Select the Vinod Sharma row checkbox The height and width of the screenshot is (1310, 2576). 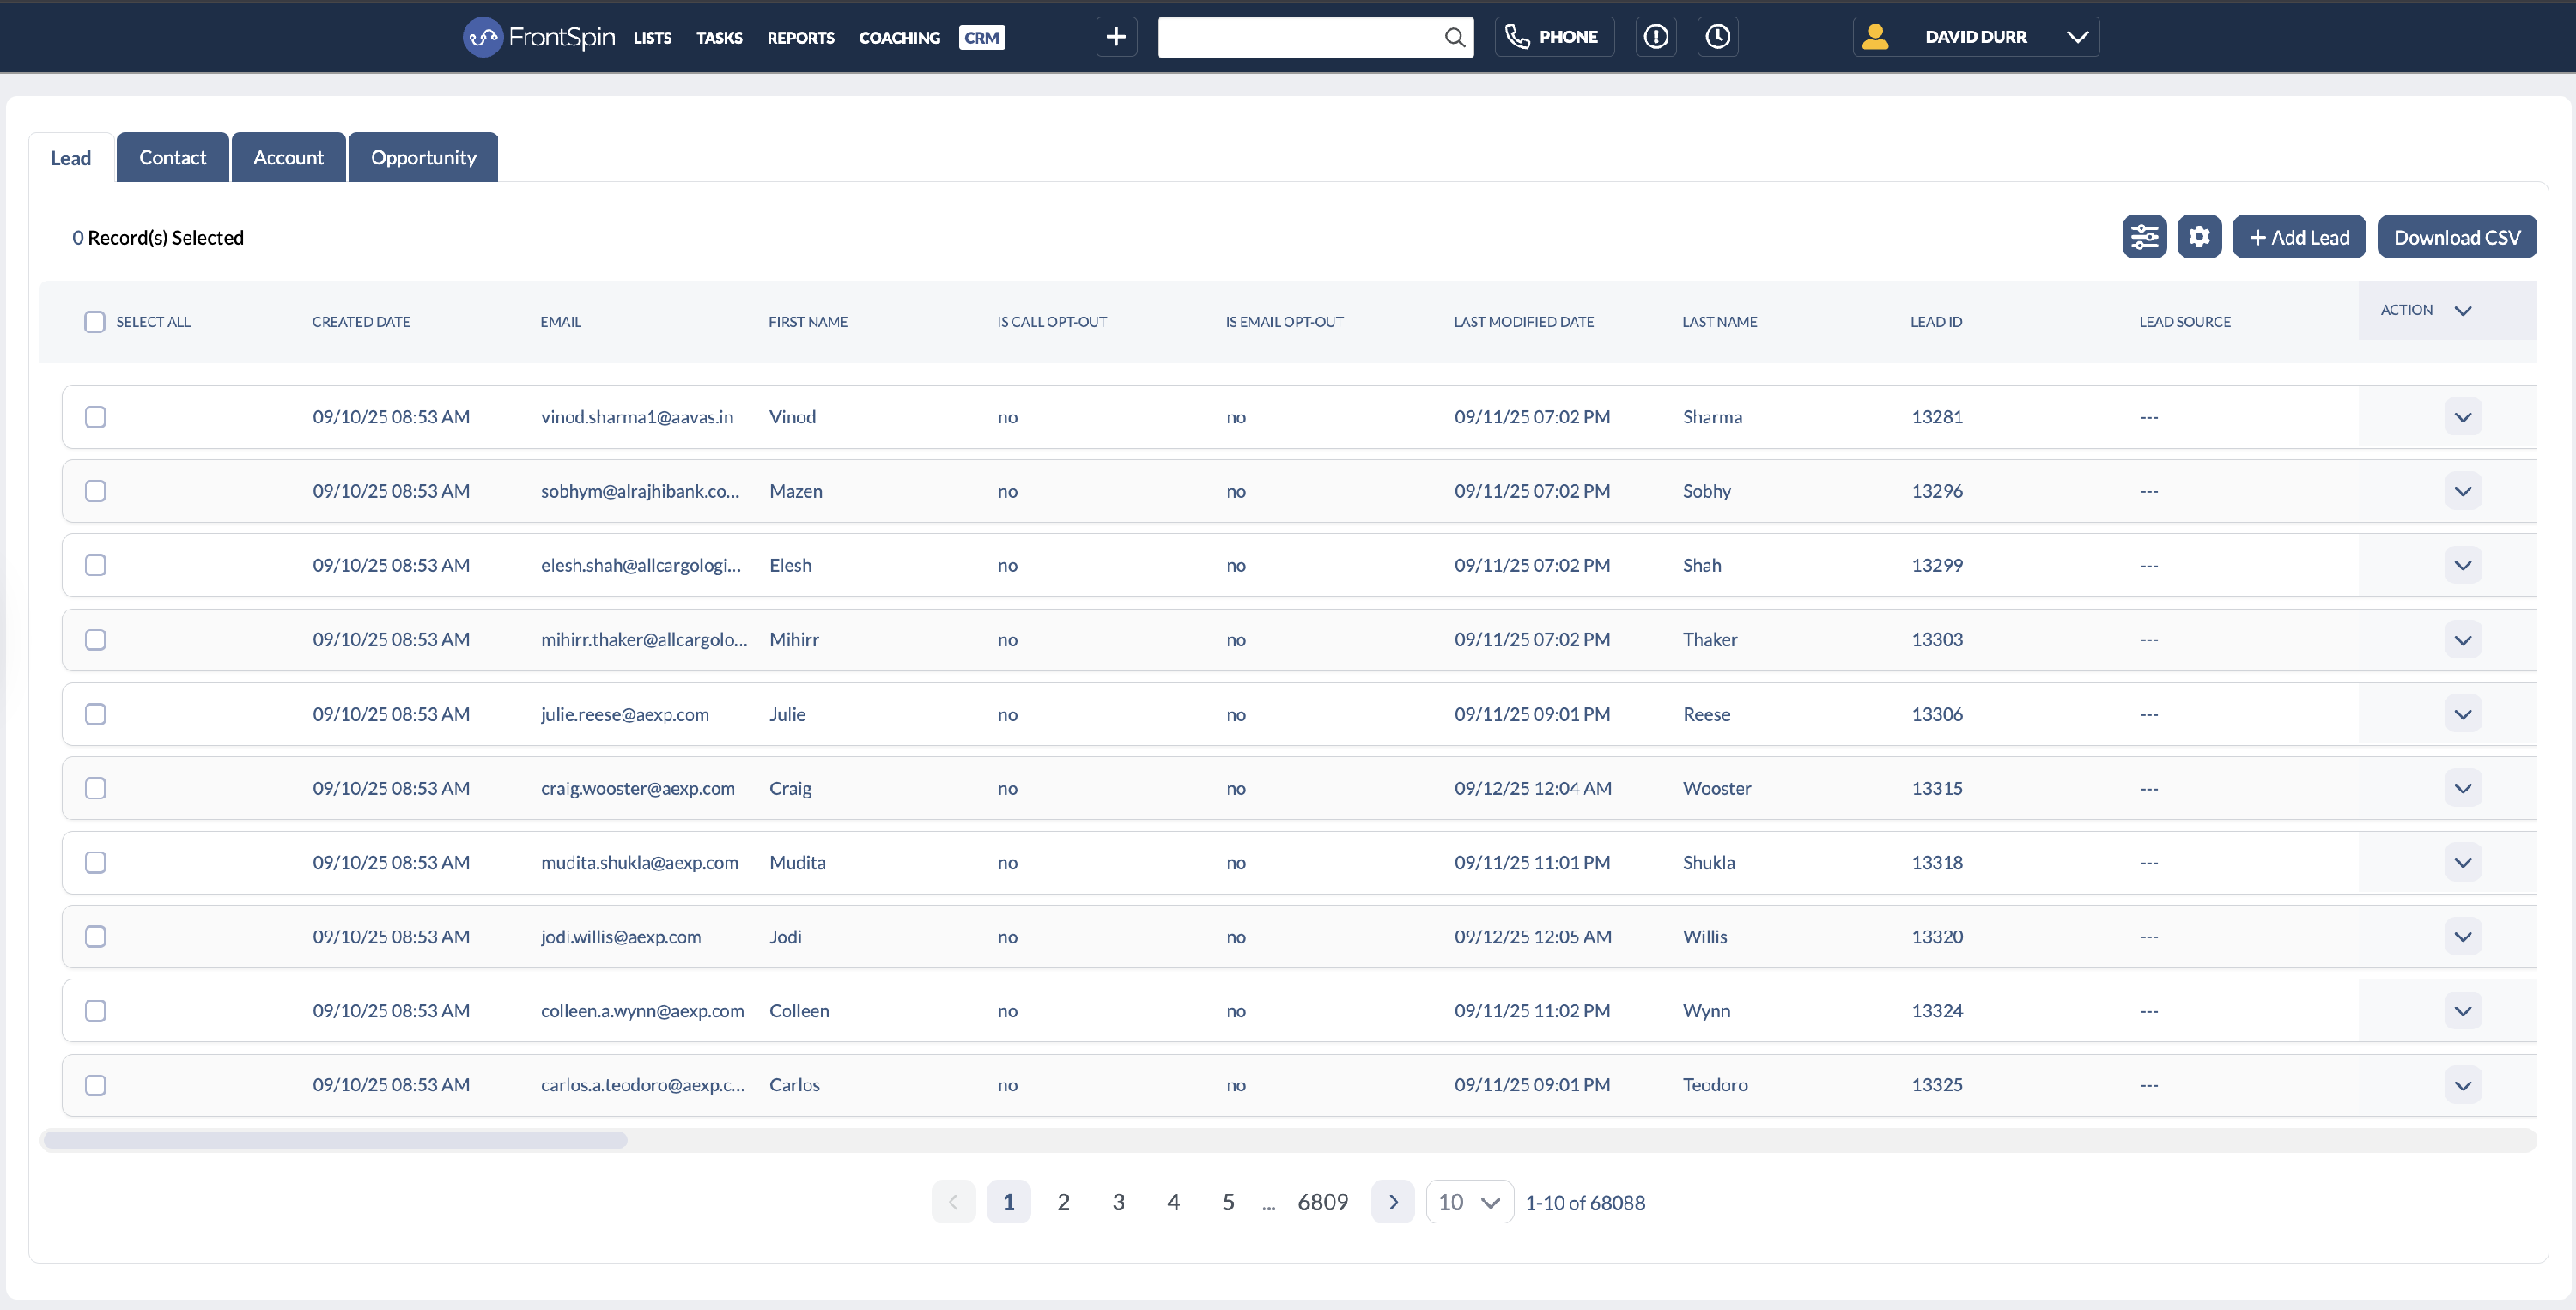pyautogui.click(x=96, y=417)
